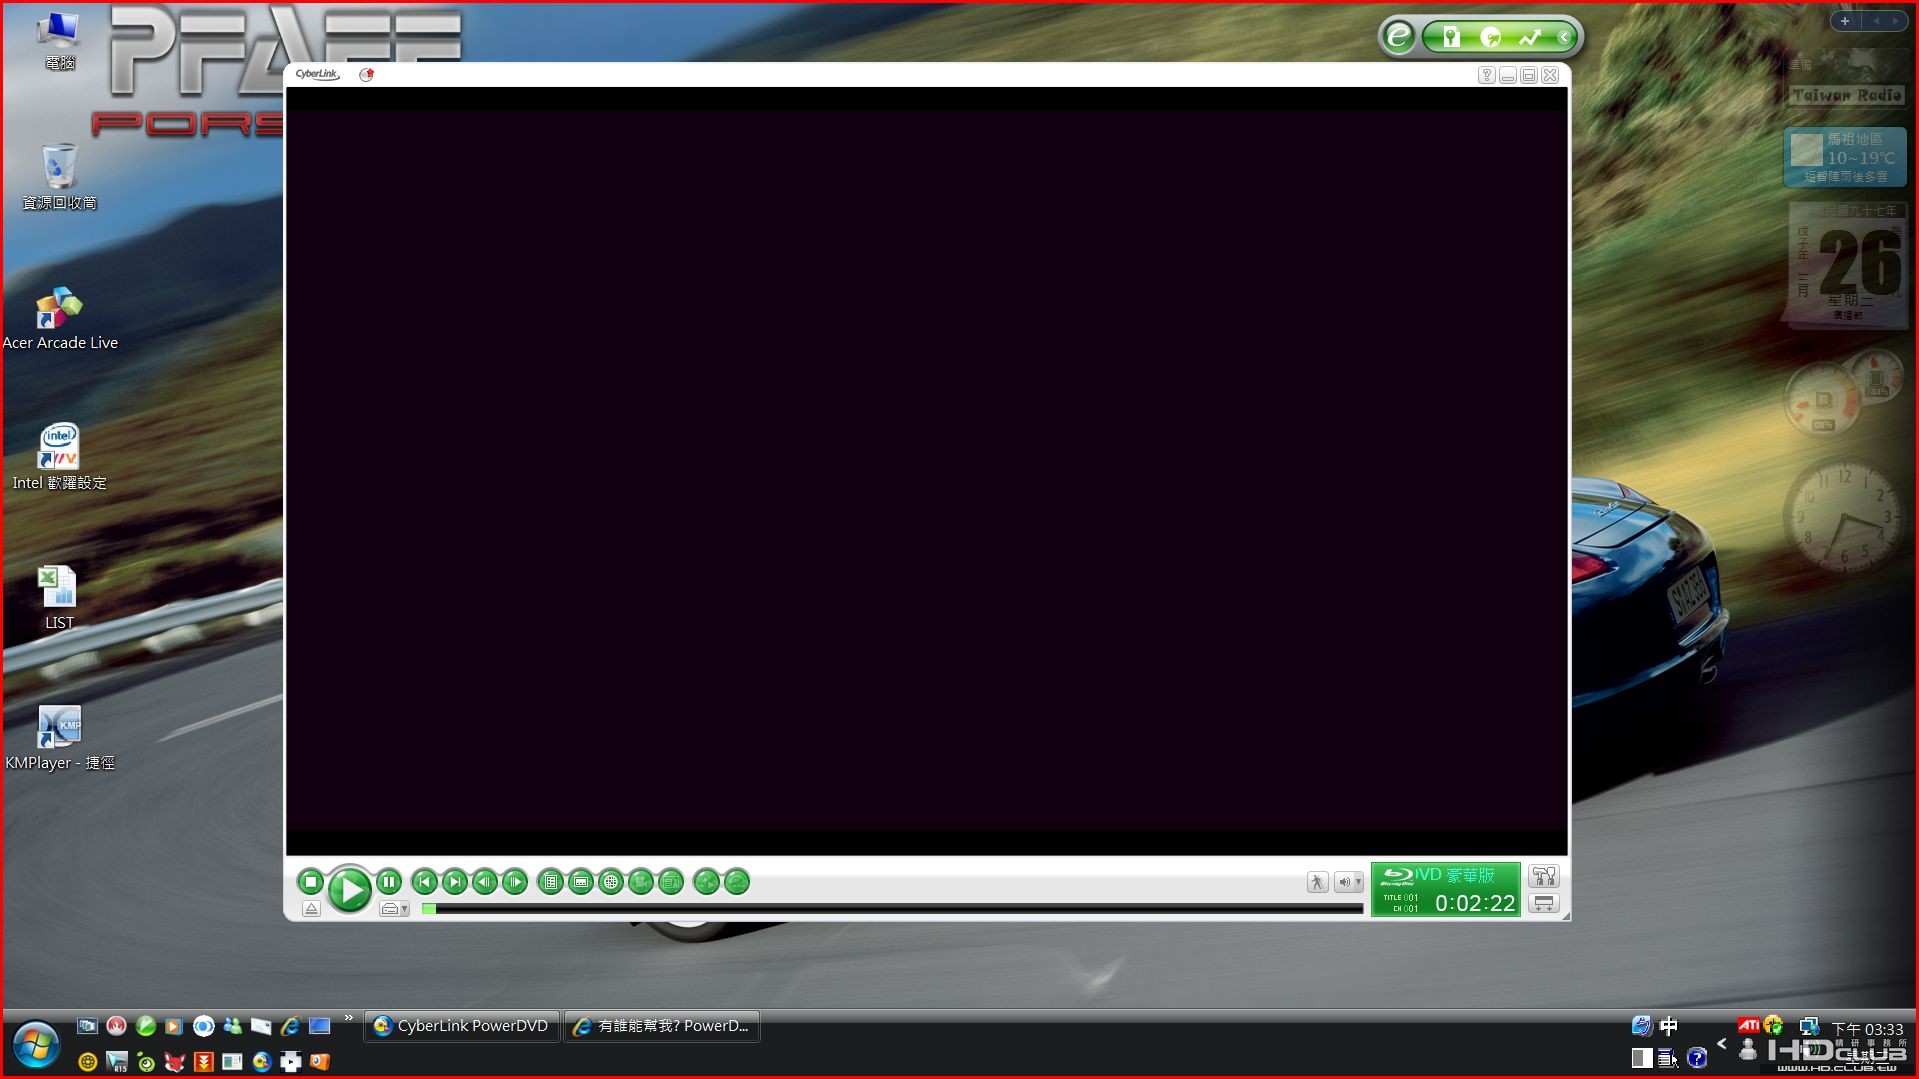Step backward one frame

(x=485, y=882)
